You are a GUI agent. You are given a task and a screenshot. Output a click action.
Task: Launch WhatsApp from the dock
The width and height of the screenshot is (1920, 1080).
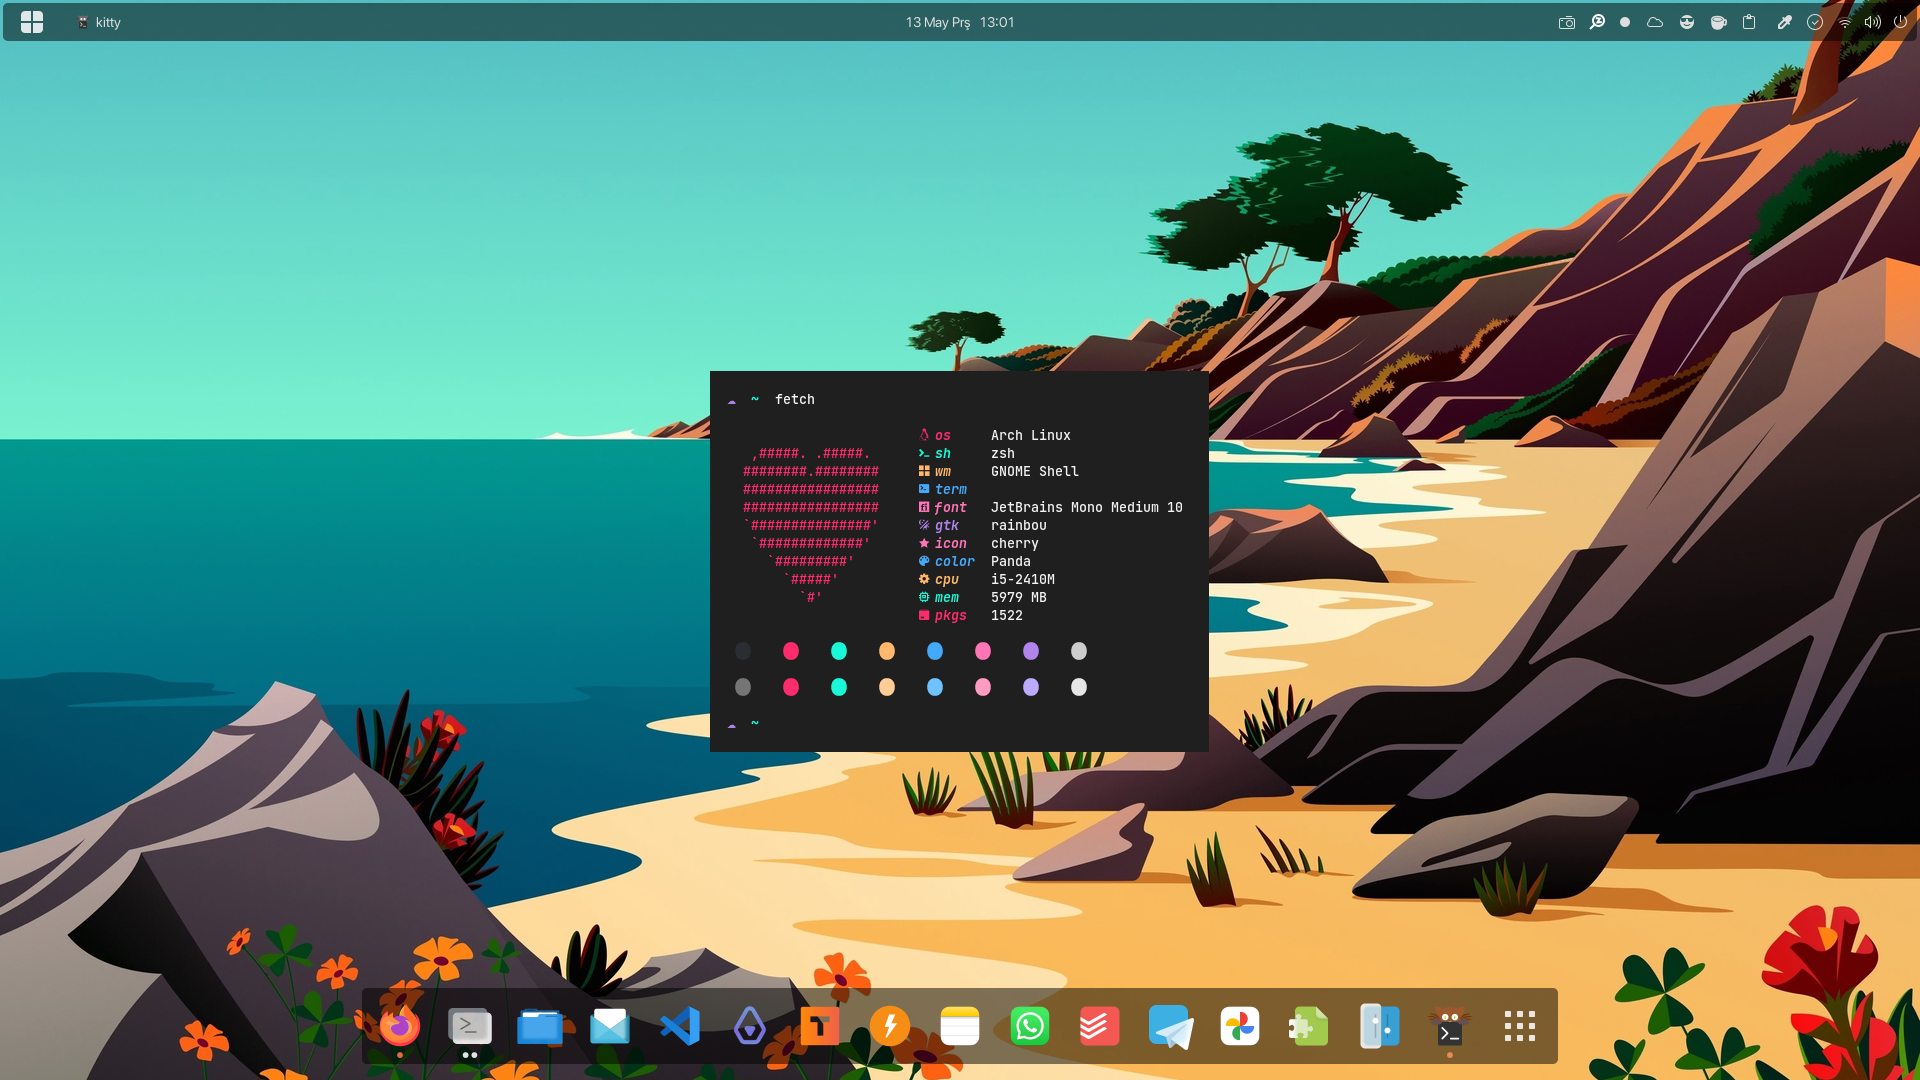1030,1026
